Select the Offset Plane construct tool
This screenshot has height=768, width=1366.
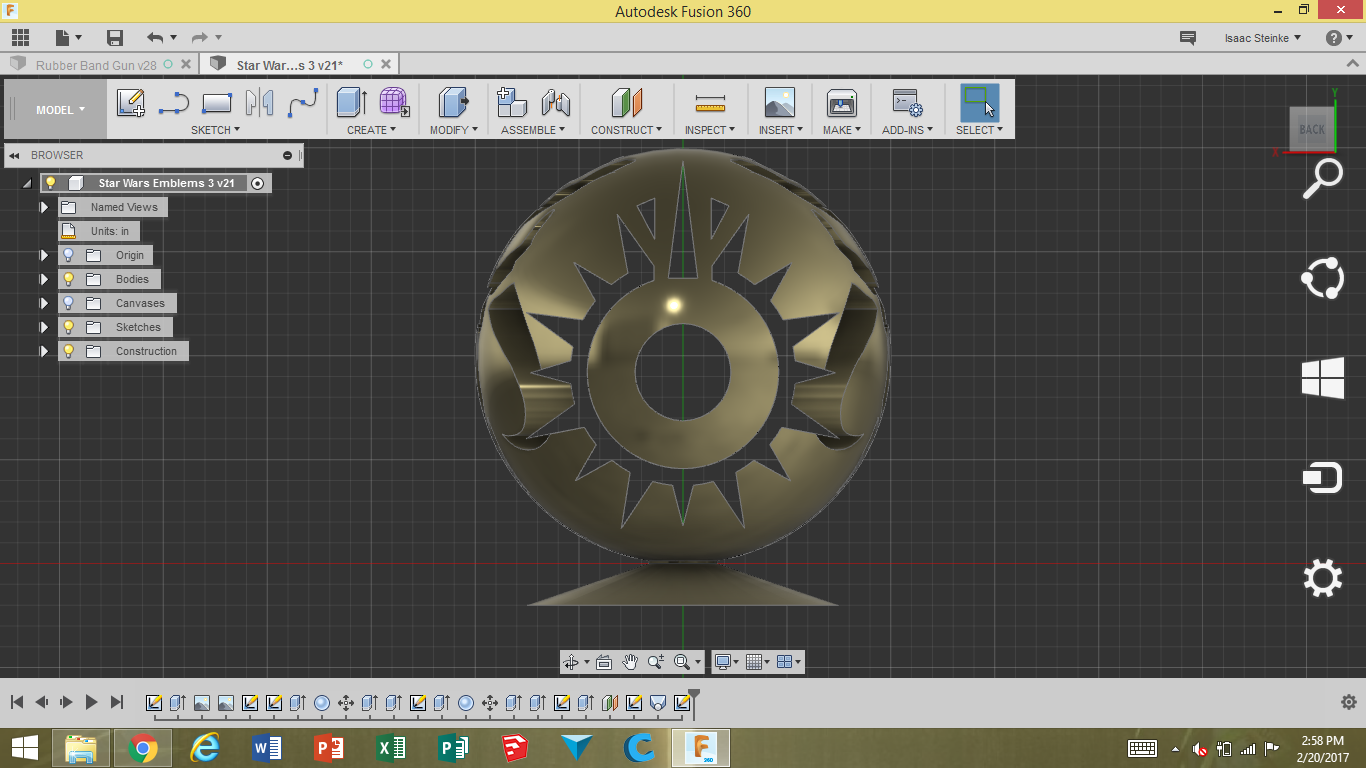627,102
